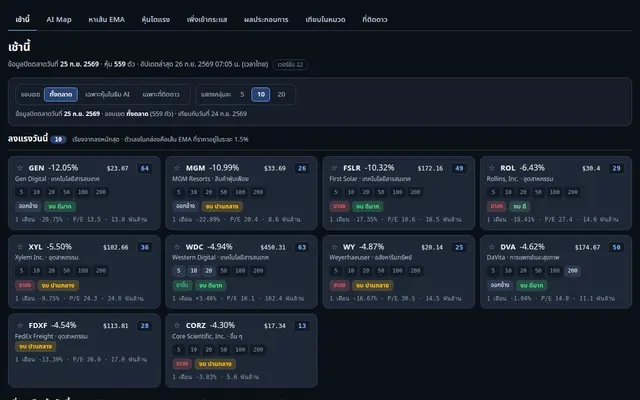The width and height of the screenshot is (640, 400).
Task: Open the WY ticker link
Action: 349,247
